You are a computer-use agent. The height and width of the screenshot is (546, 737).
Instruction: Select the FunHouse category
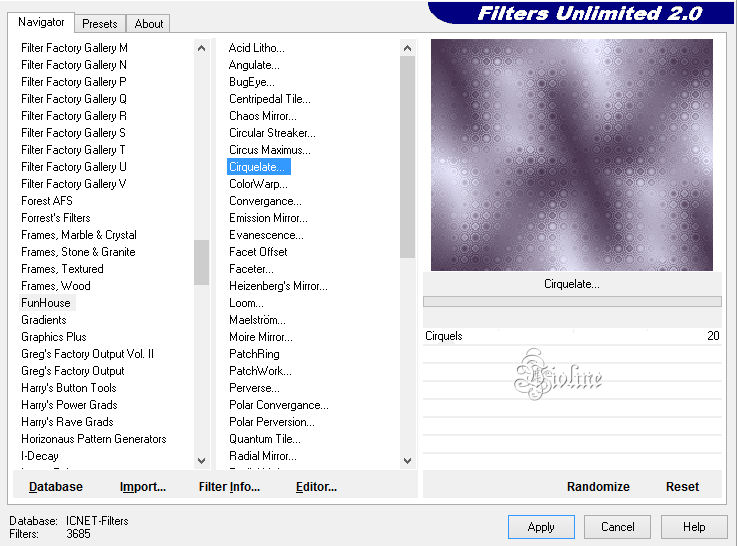46,303
